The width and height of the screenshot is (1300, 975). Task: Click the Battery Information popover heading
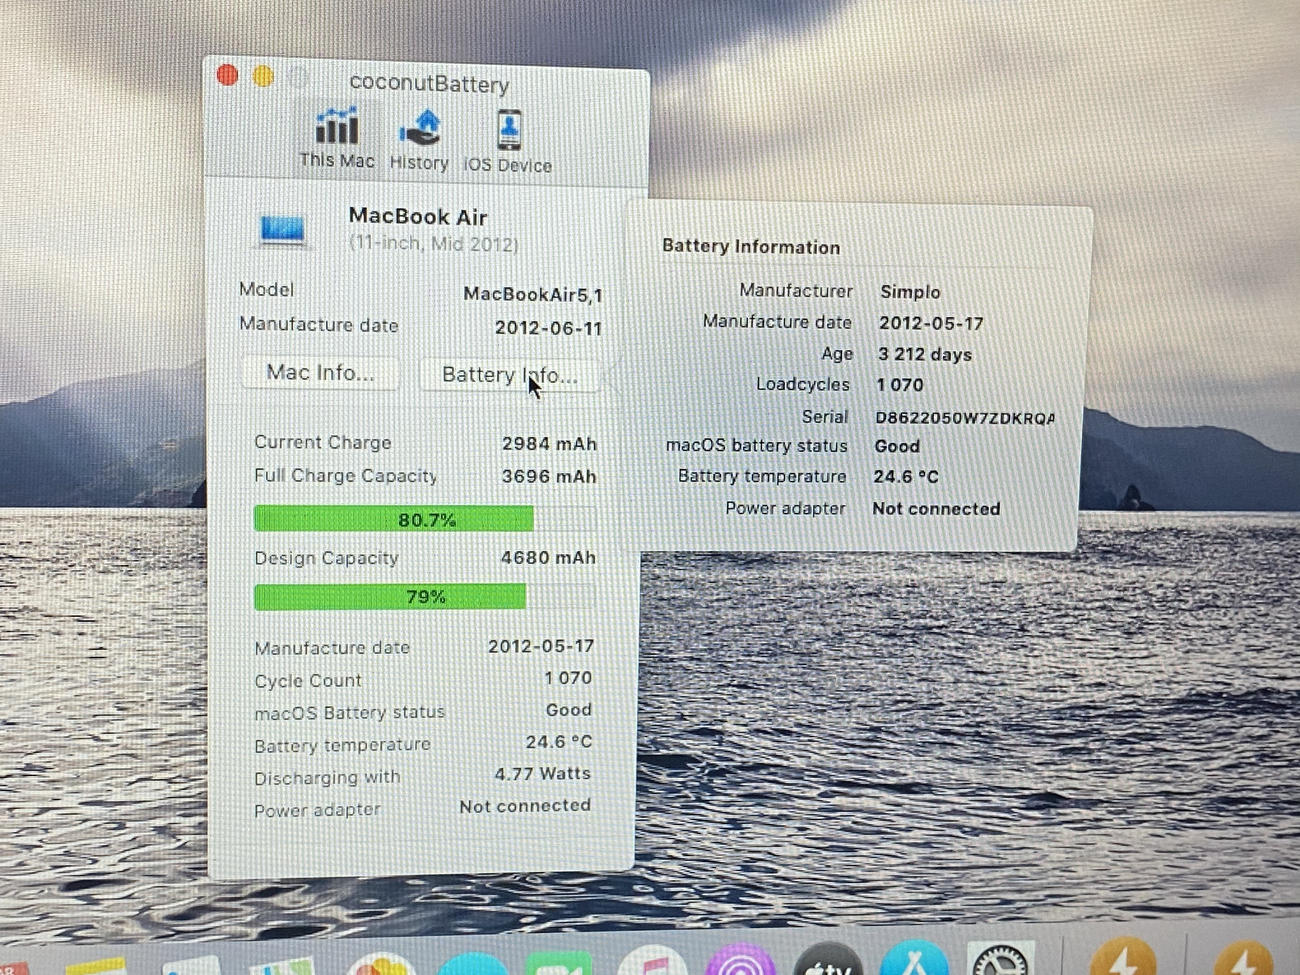point(751,247)
